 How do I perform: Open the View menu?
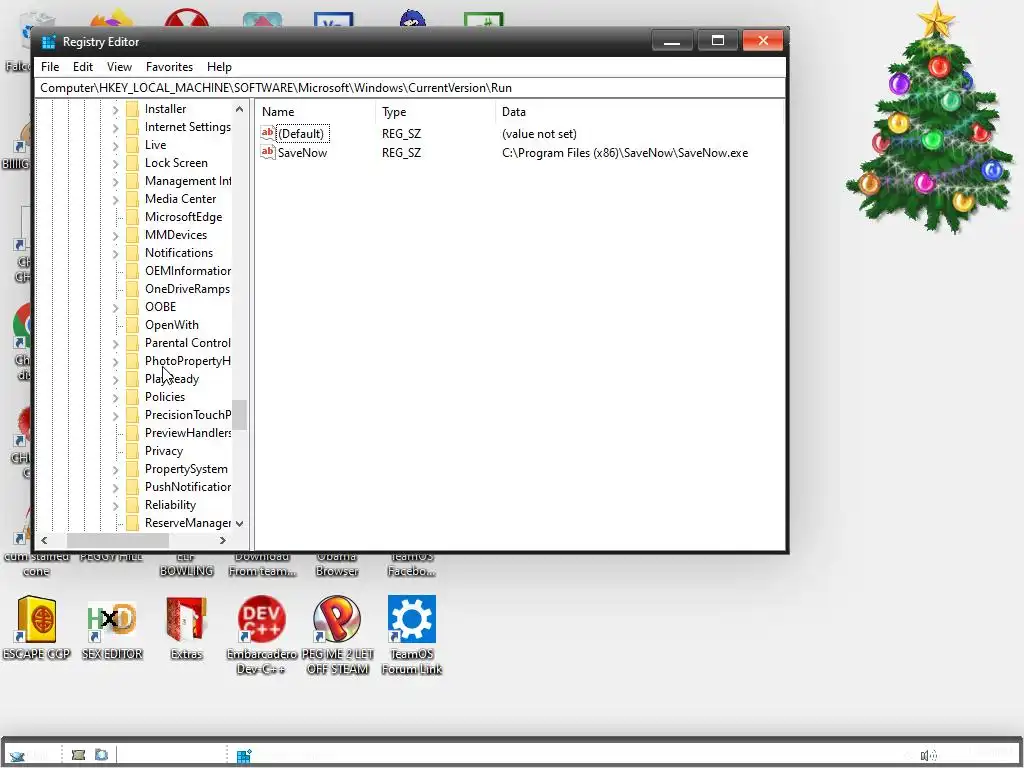(119, 67)
